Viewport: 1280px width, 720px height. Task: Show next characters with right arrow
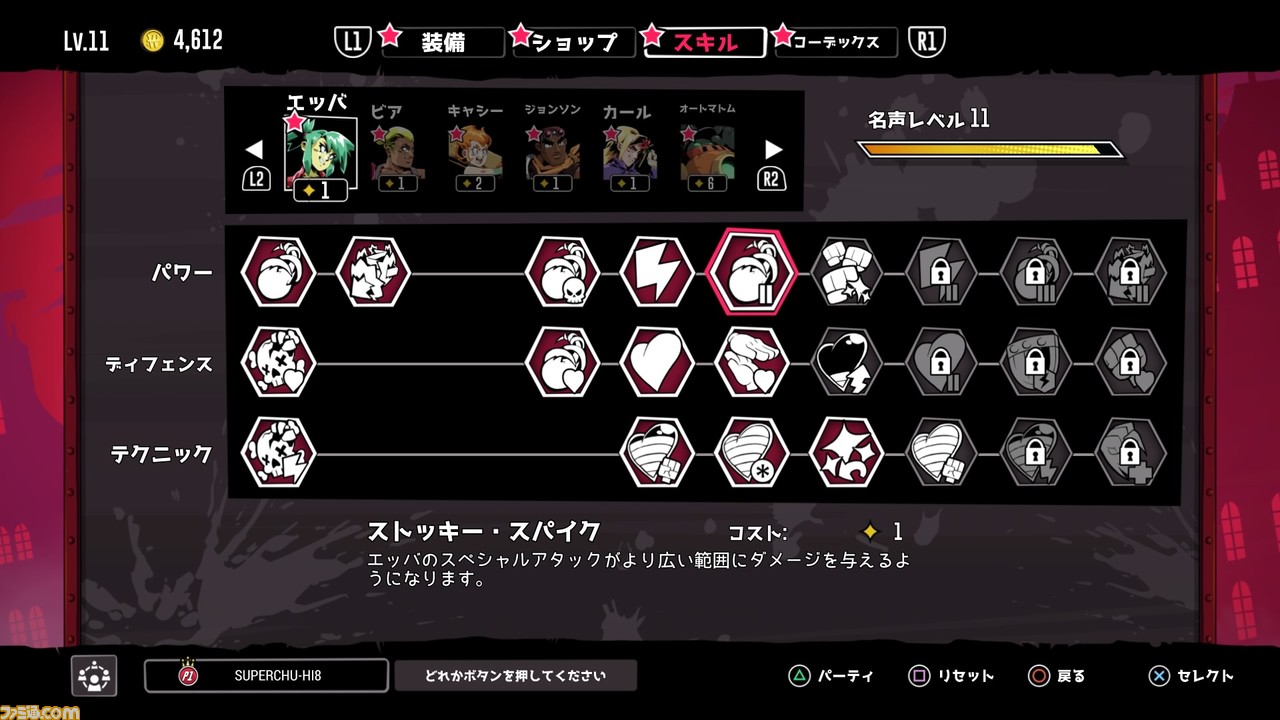coord(773,150)
